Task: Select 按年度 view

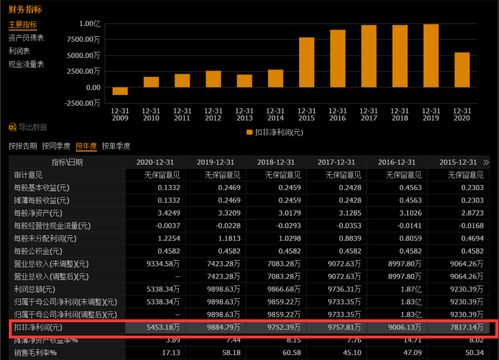Action: (86, 146)
